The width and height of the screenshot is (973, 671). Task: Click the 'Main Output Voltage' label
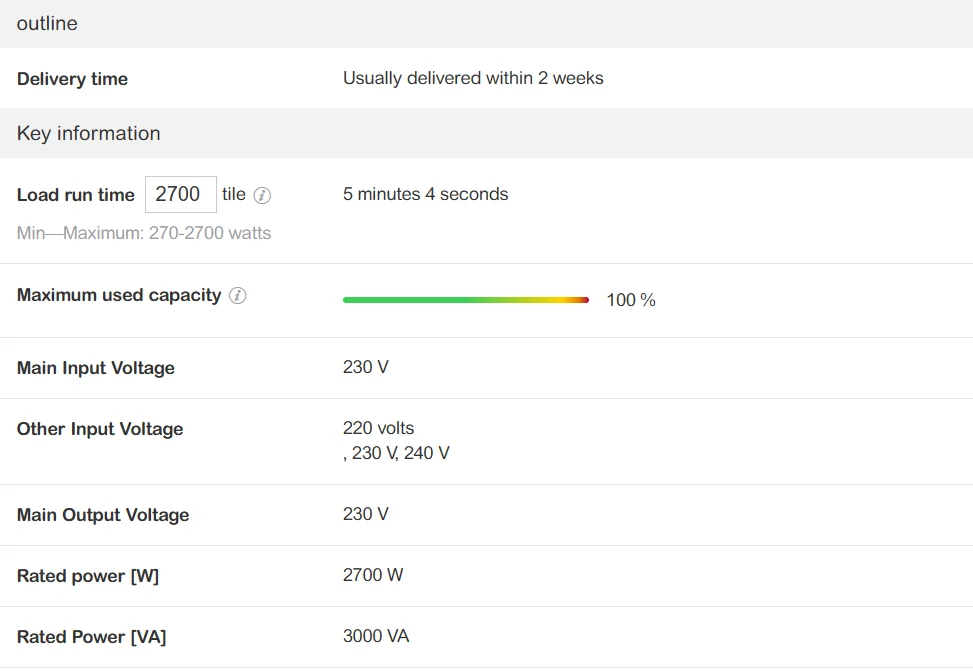pyautogui.click(x=103, y=515)
